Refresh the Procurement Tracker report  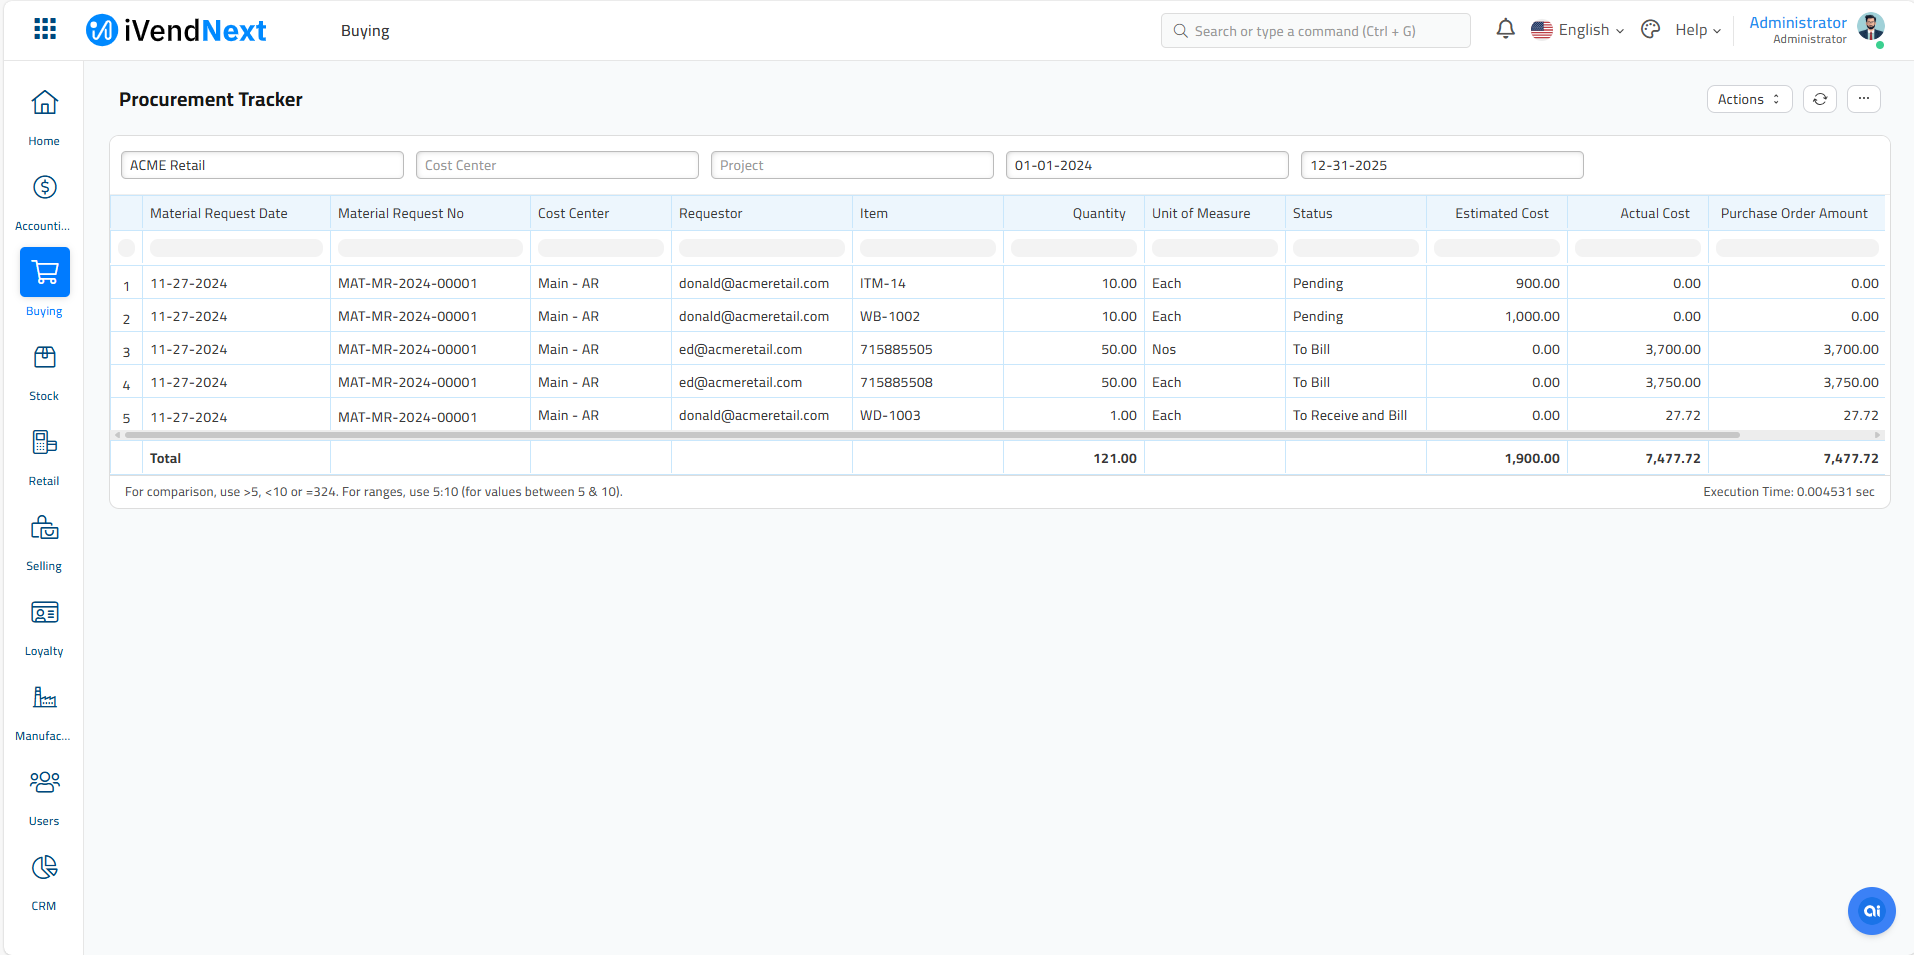[x=1820, y=99]
